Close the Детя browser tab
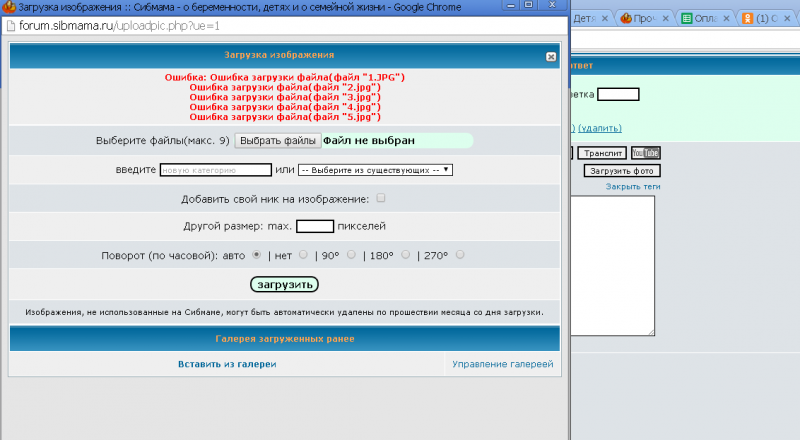This screenshot has width=800, height=440. (605, 19)
